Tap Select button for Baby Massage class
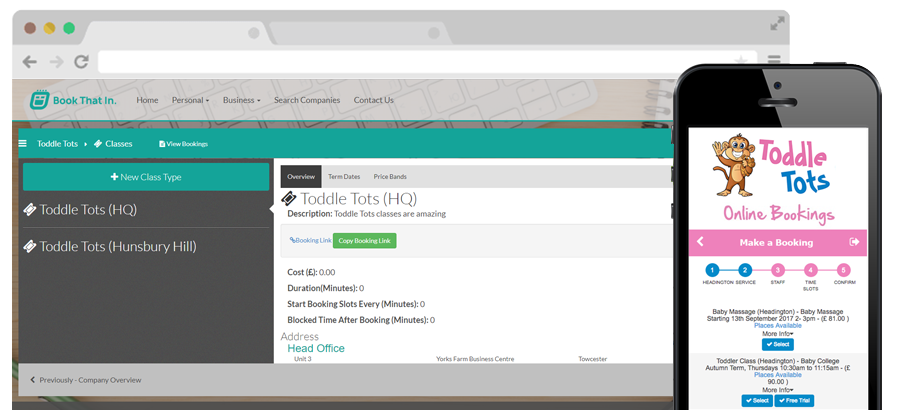The image size is (900, 410). (x=778, y=345)
